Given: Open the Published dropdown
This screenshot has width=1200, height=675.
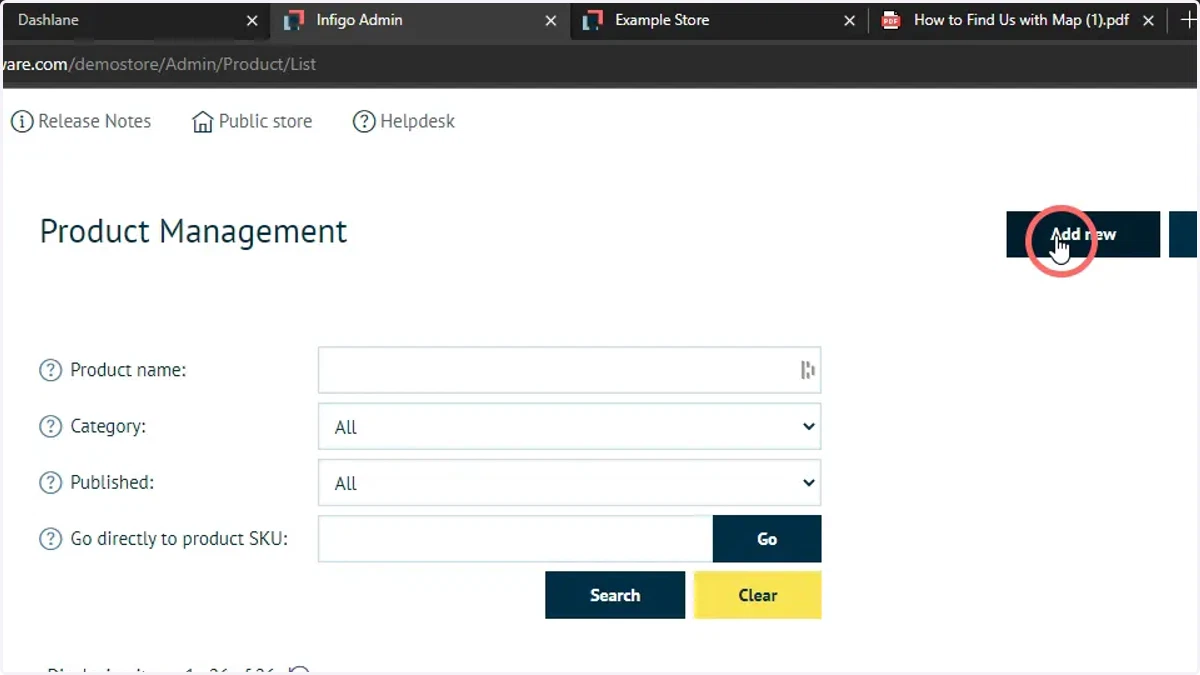Looking at the screenshot, I should [569, 482].
